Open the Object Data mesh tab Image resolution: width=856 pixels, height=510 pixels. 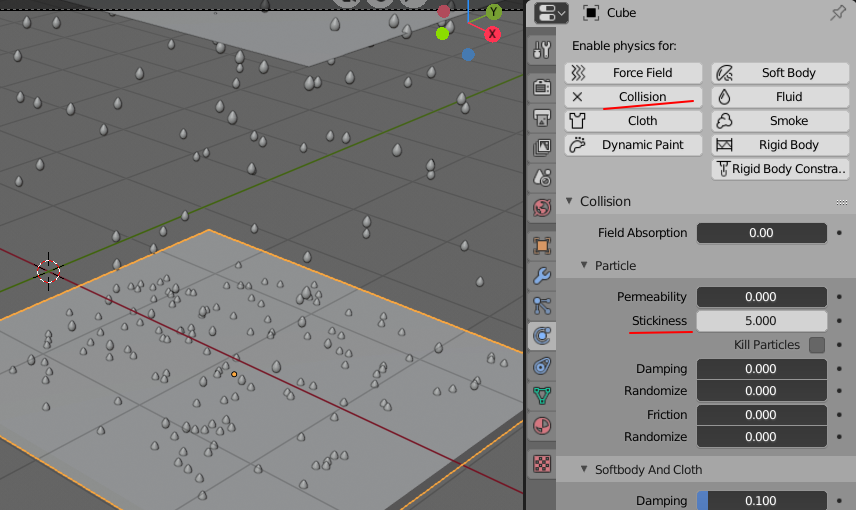click(542, 395)
